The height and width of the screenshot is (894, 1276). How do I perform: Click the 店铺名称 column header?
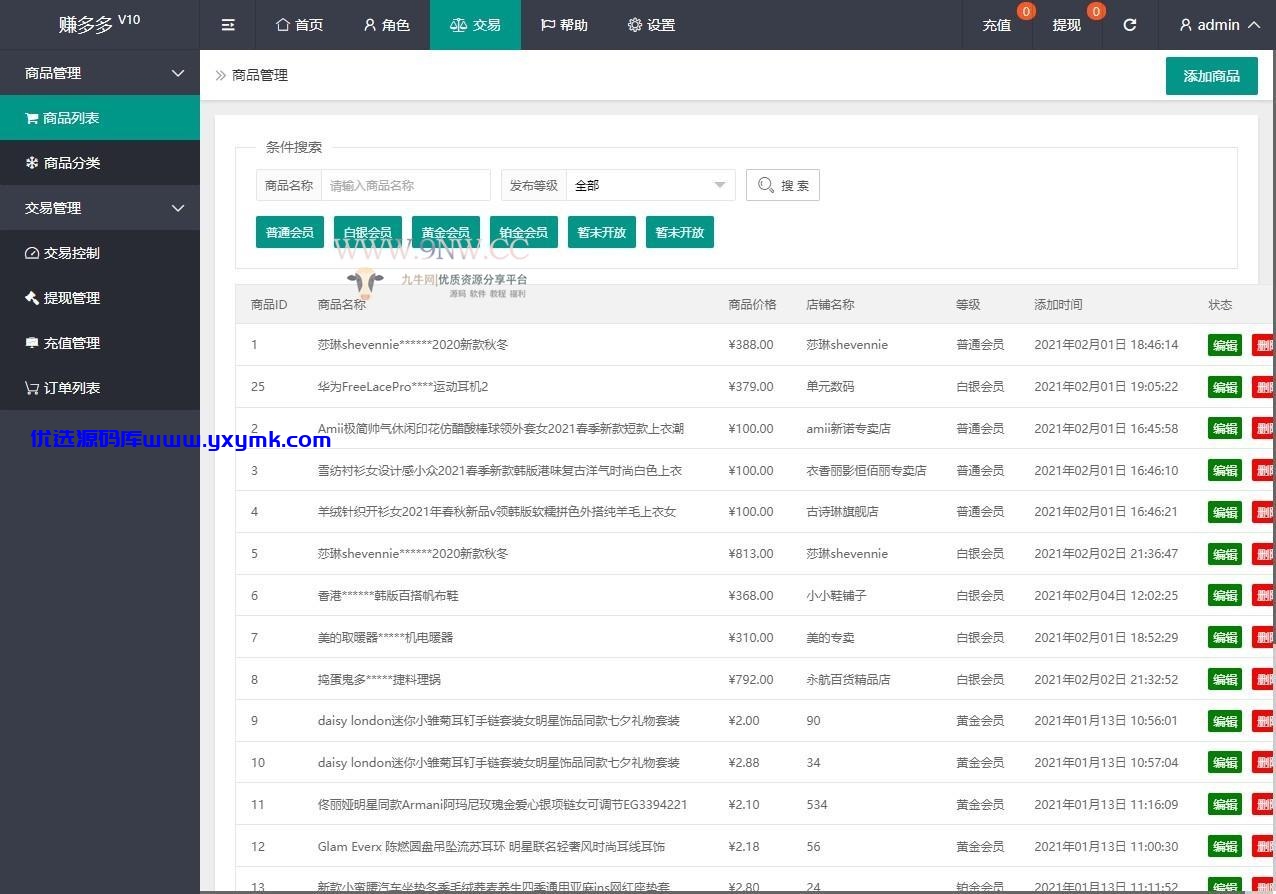point(830,304)
